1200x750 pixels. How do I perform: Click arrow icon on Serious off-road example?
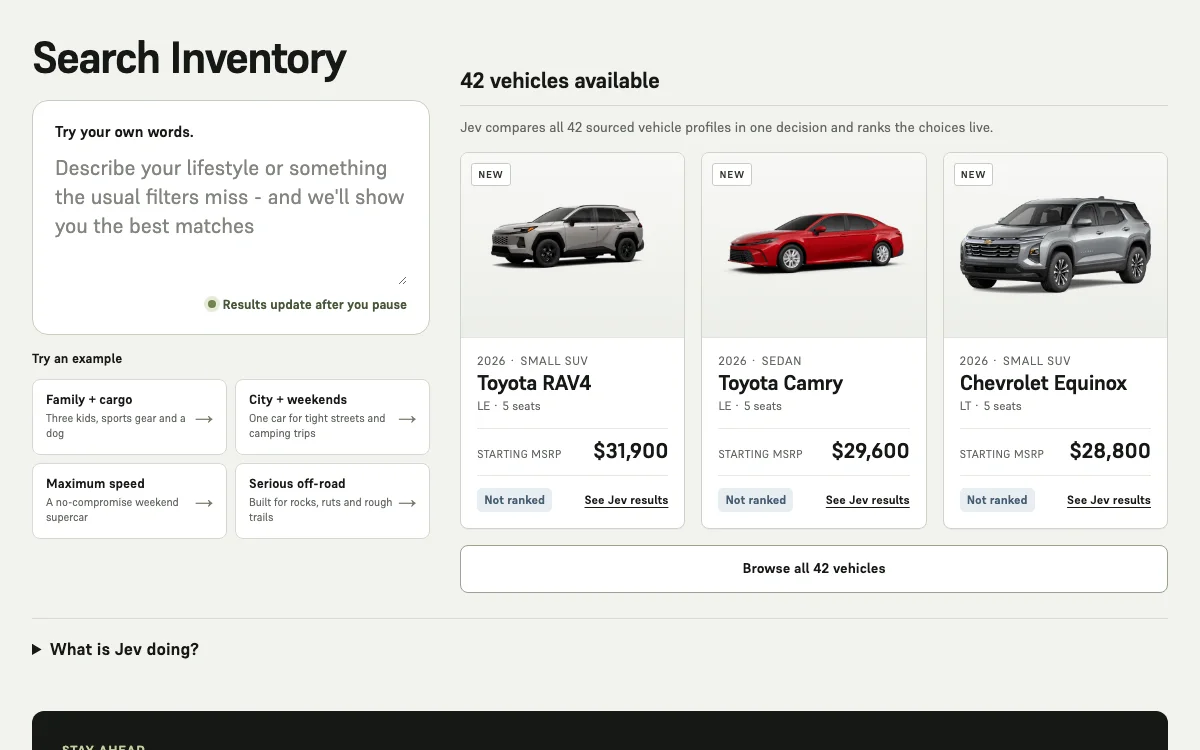(x=407, y=503)
